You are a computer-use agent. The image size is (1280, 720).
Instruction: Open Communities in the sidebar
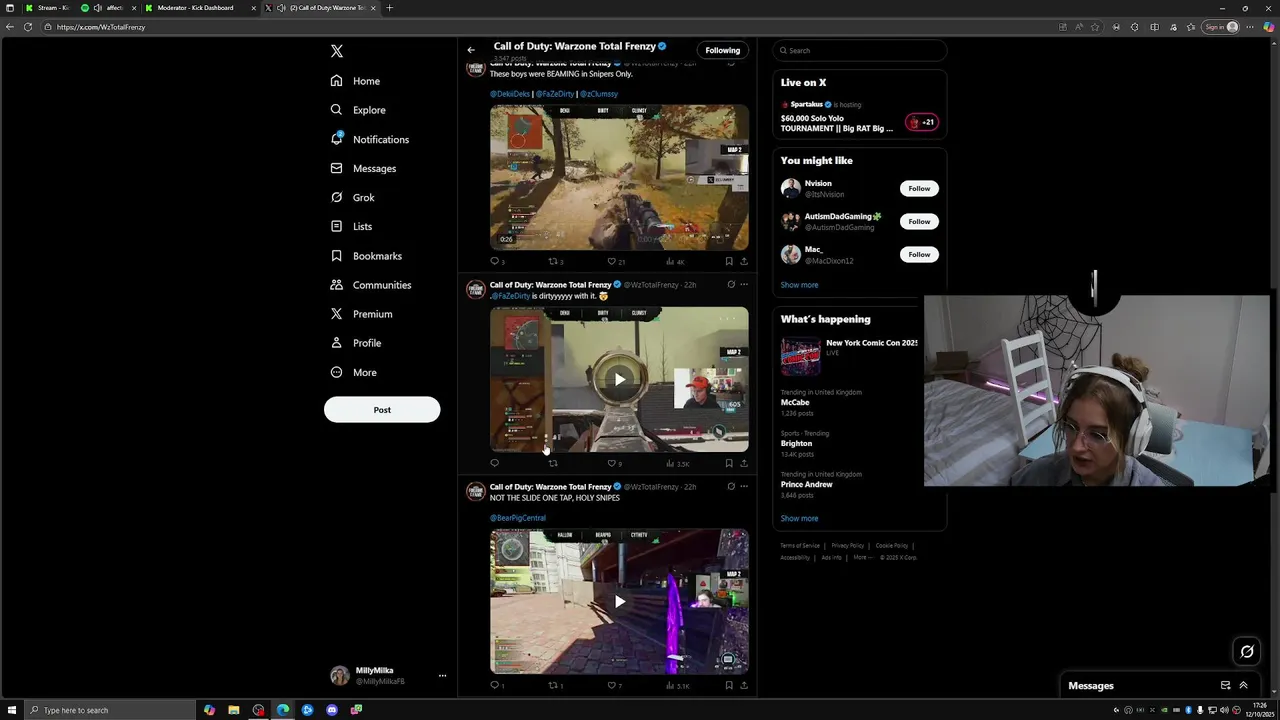371,285
